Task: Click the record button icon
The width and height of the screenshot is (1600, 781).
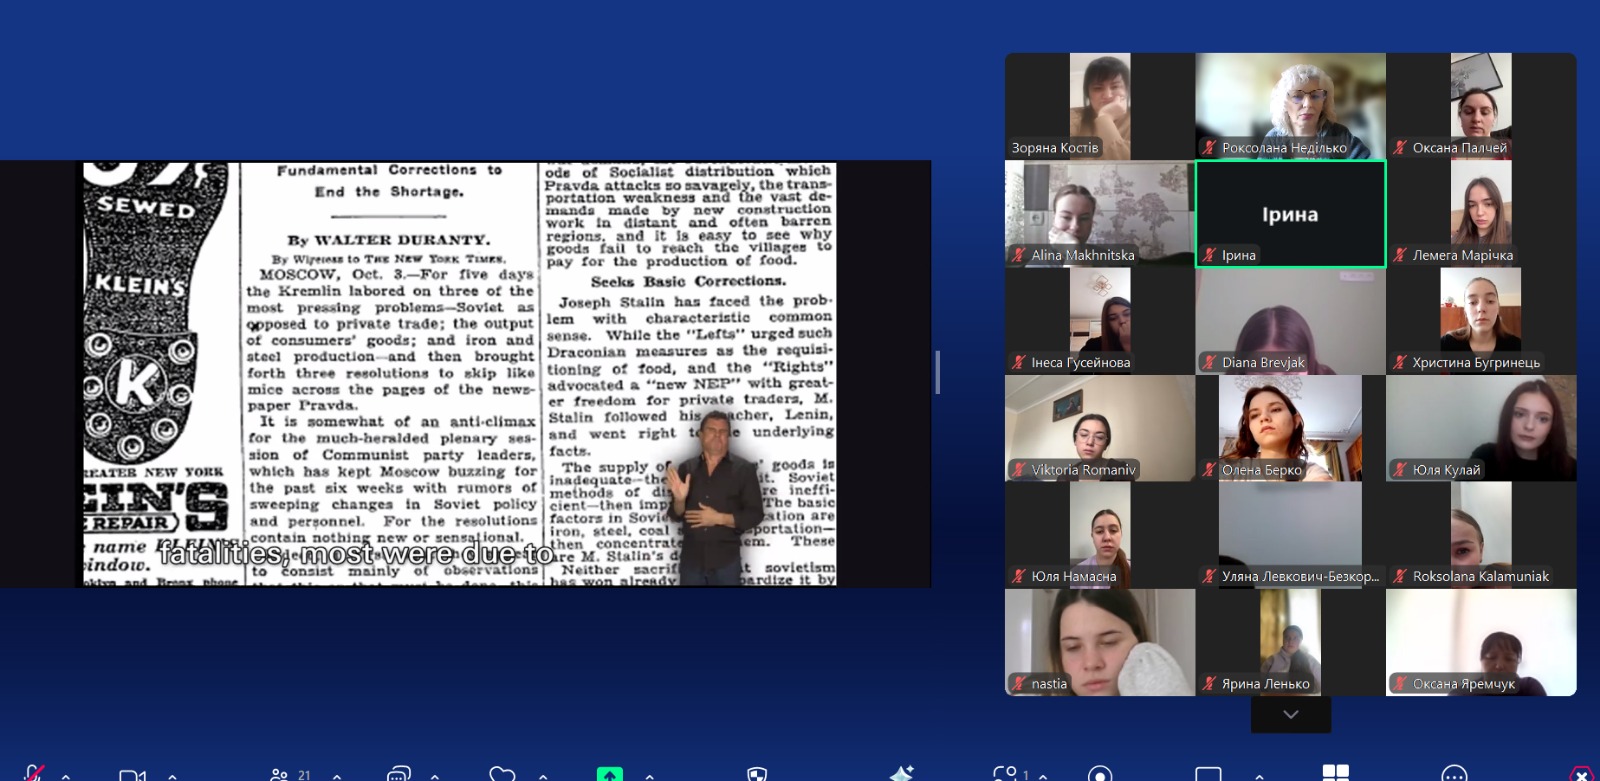Action: [1100, 775]
